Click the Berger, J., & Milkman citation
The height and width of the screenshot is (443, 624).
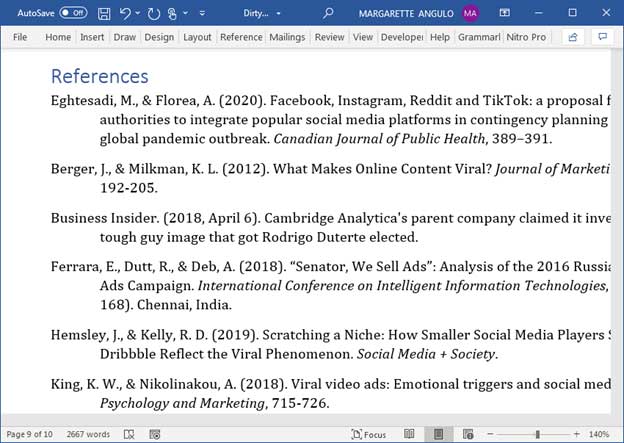331,169
